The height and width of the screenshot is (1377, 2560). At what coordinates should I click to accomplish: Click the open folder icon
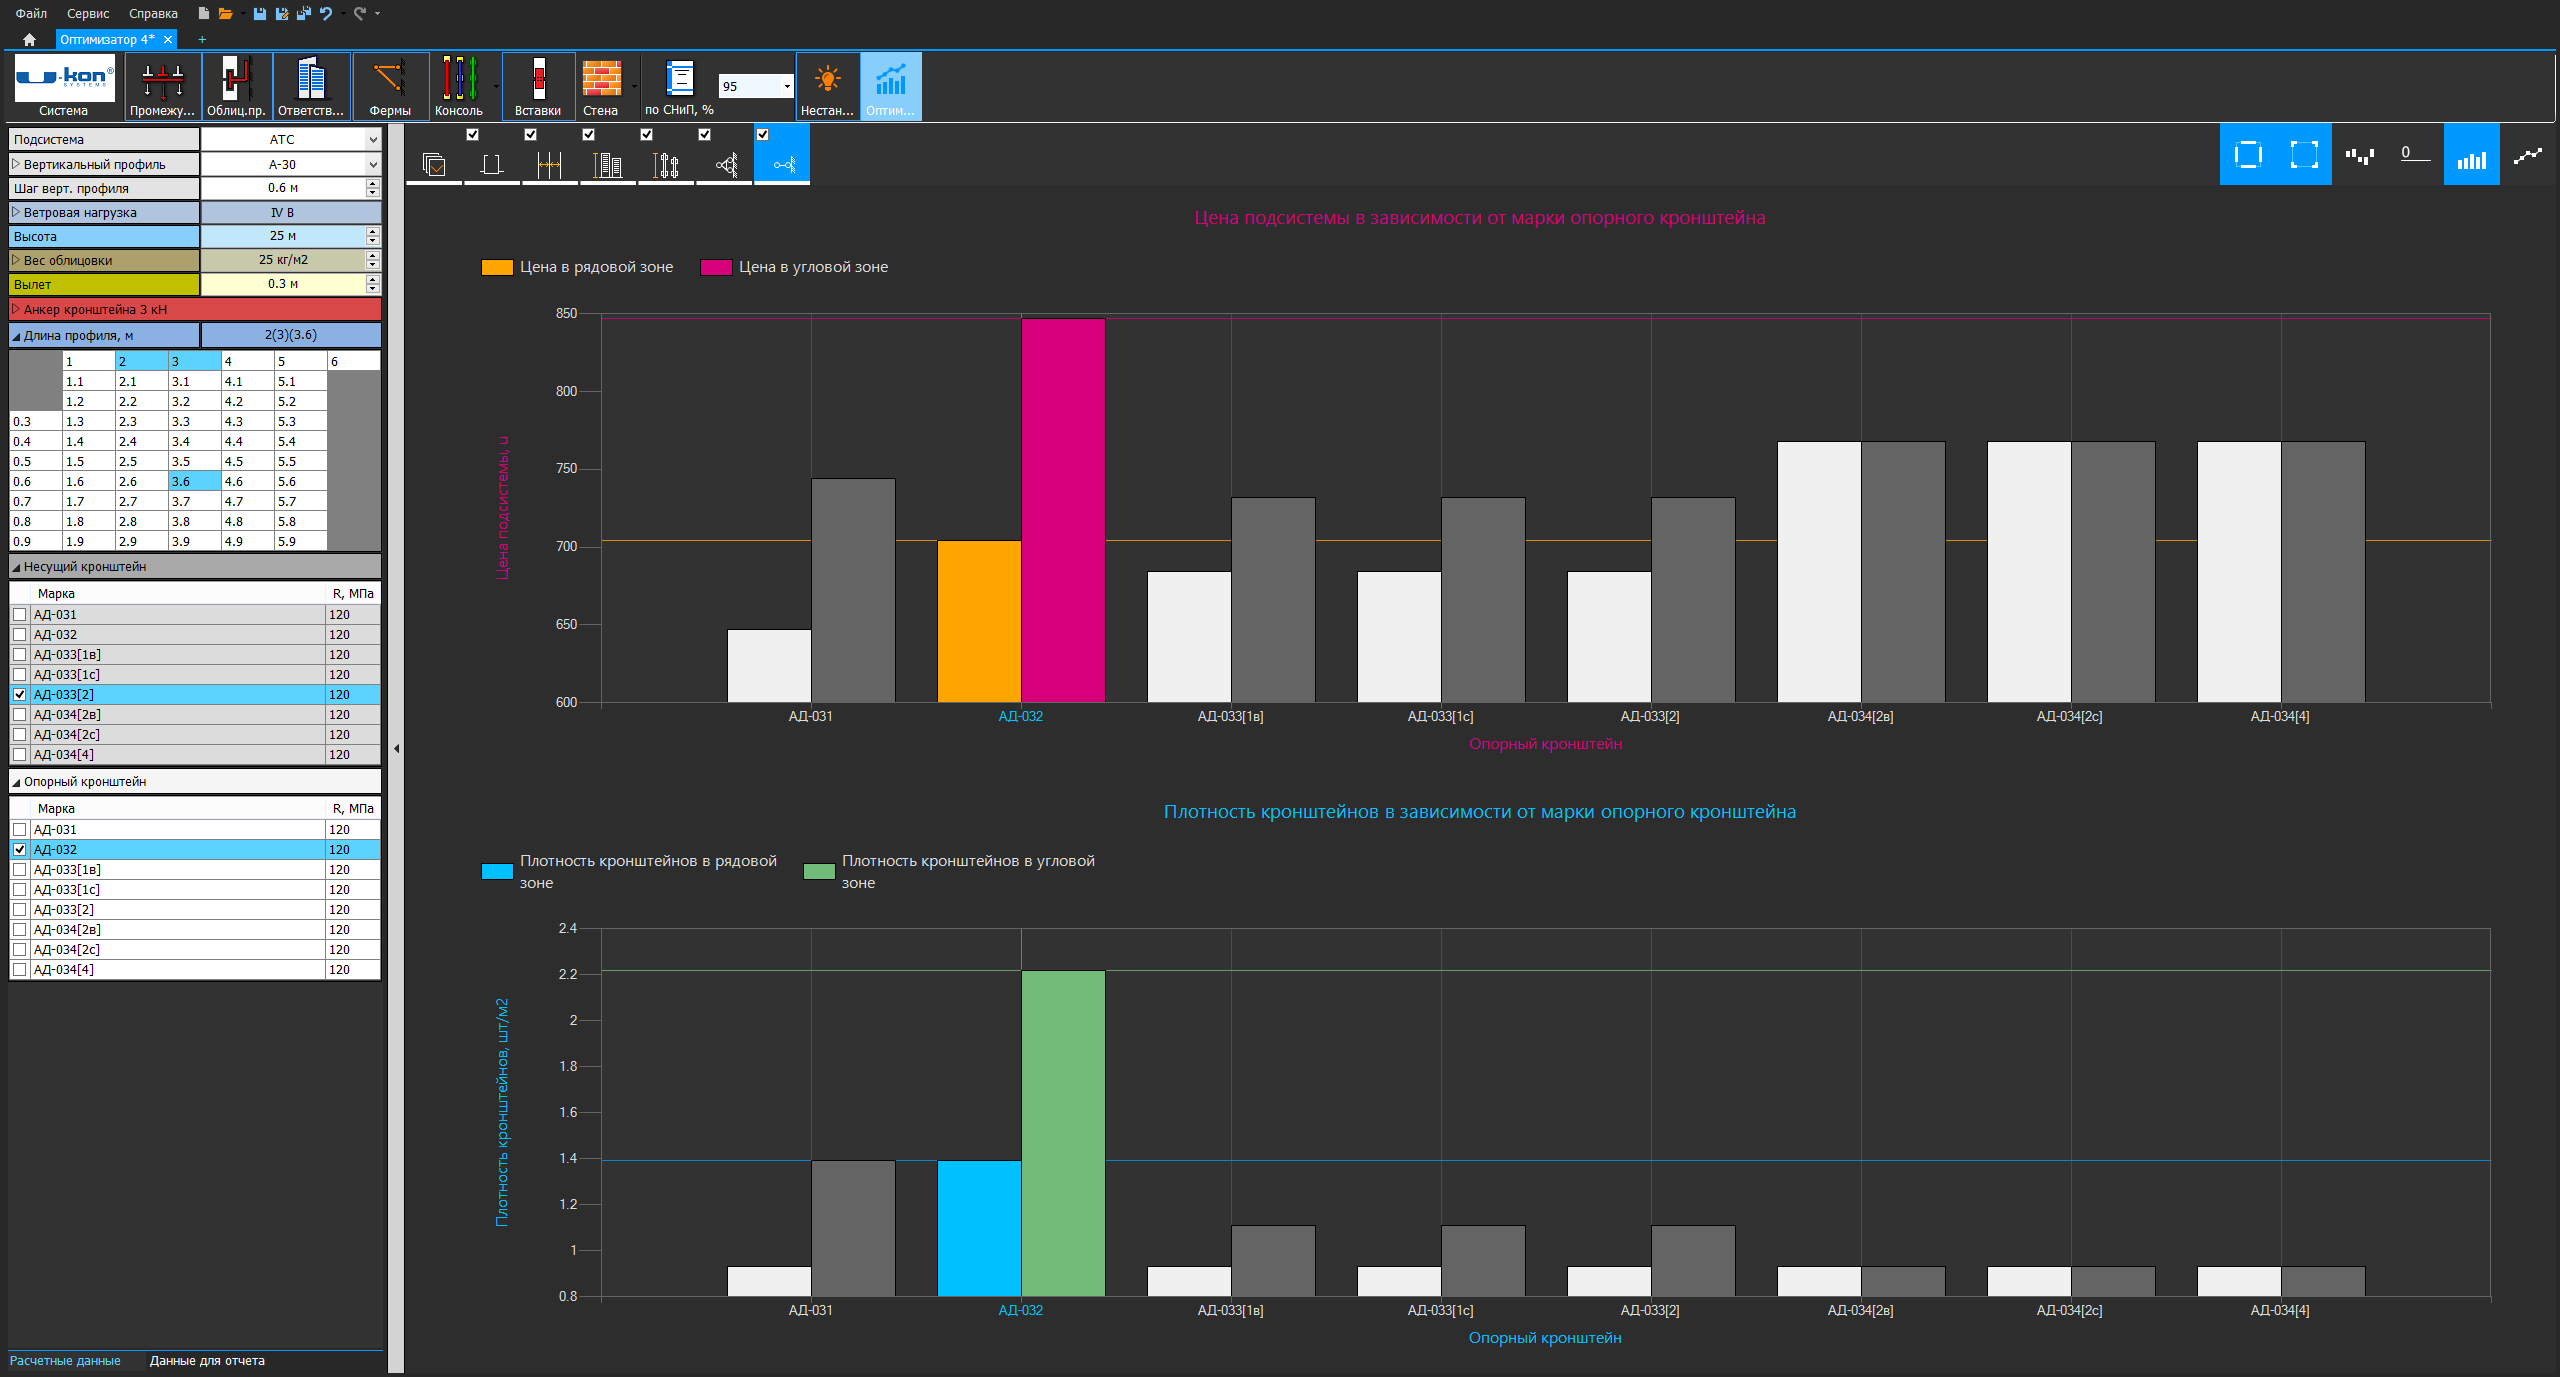click(226, 13)
